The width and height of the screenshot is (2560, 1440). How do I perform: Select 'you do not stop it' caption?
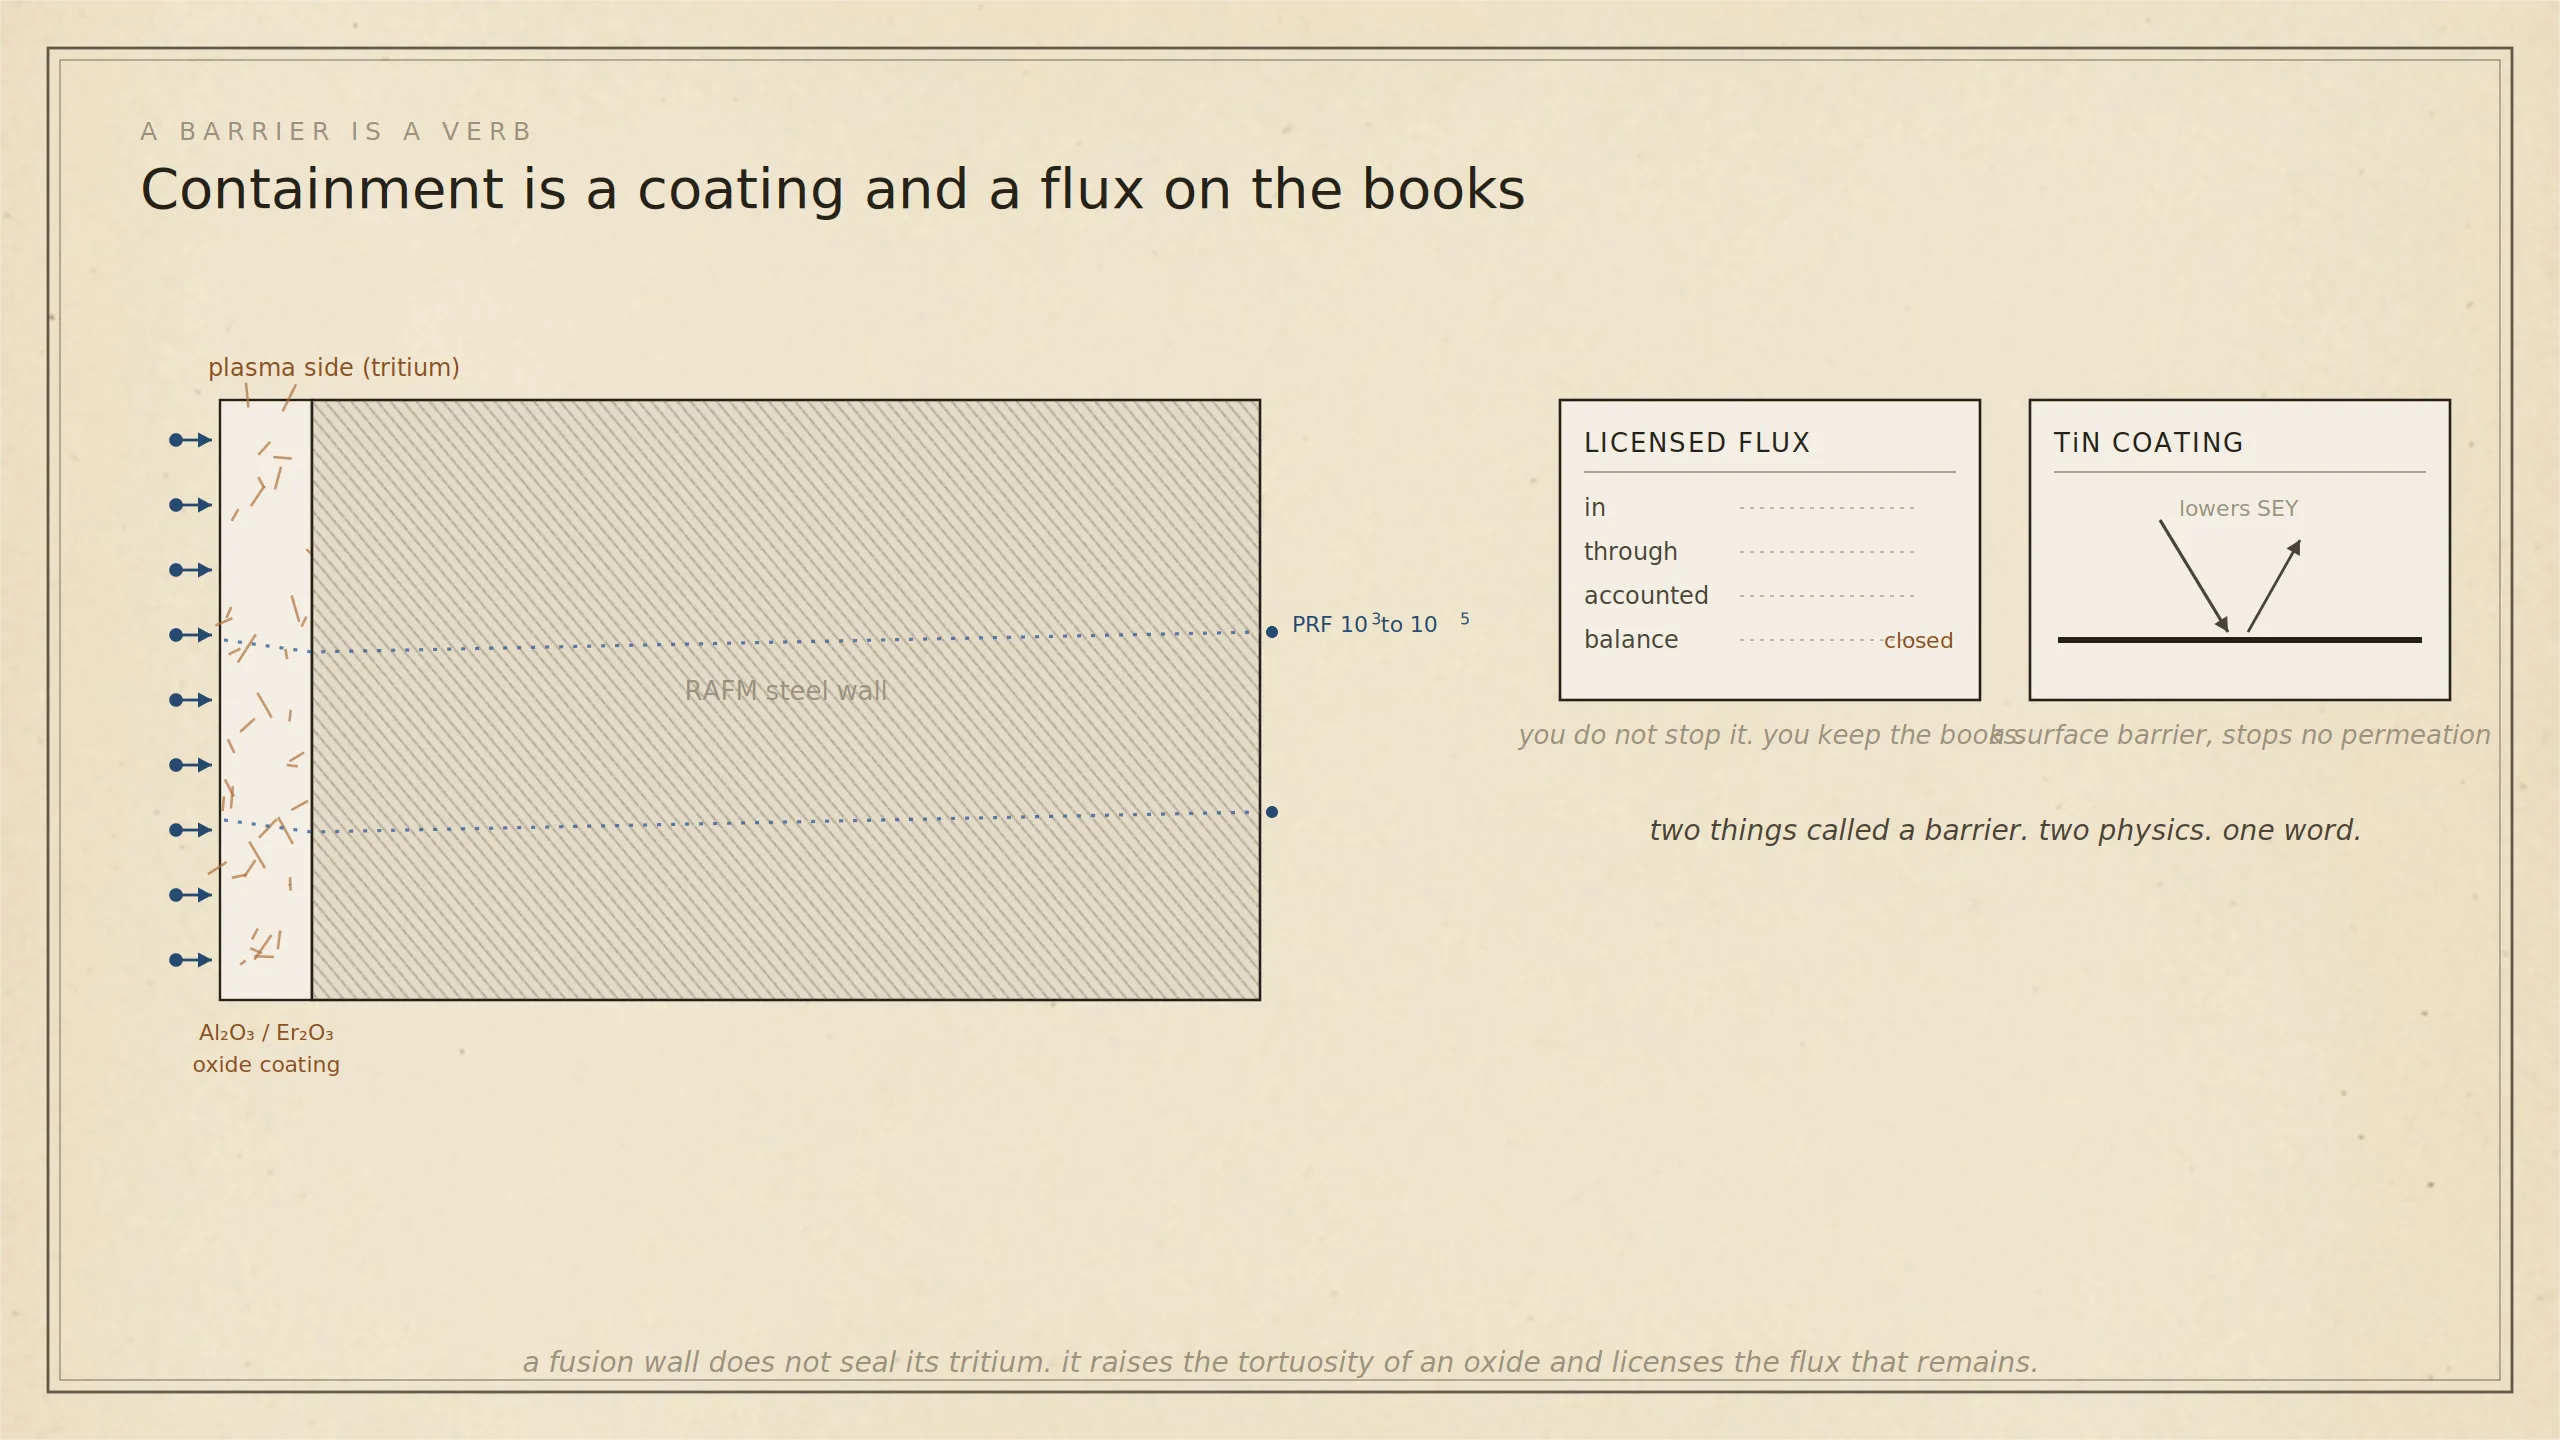click(1768, 735)
